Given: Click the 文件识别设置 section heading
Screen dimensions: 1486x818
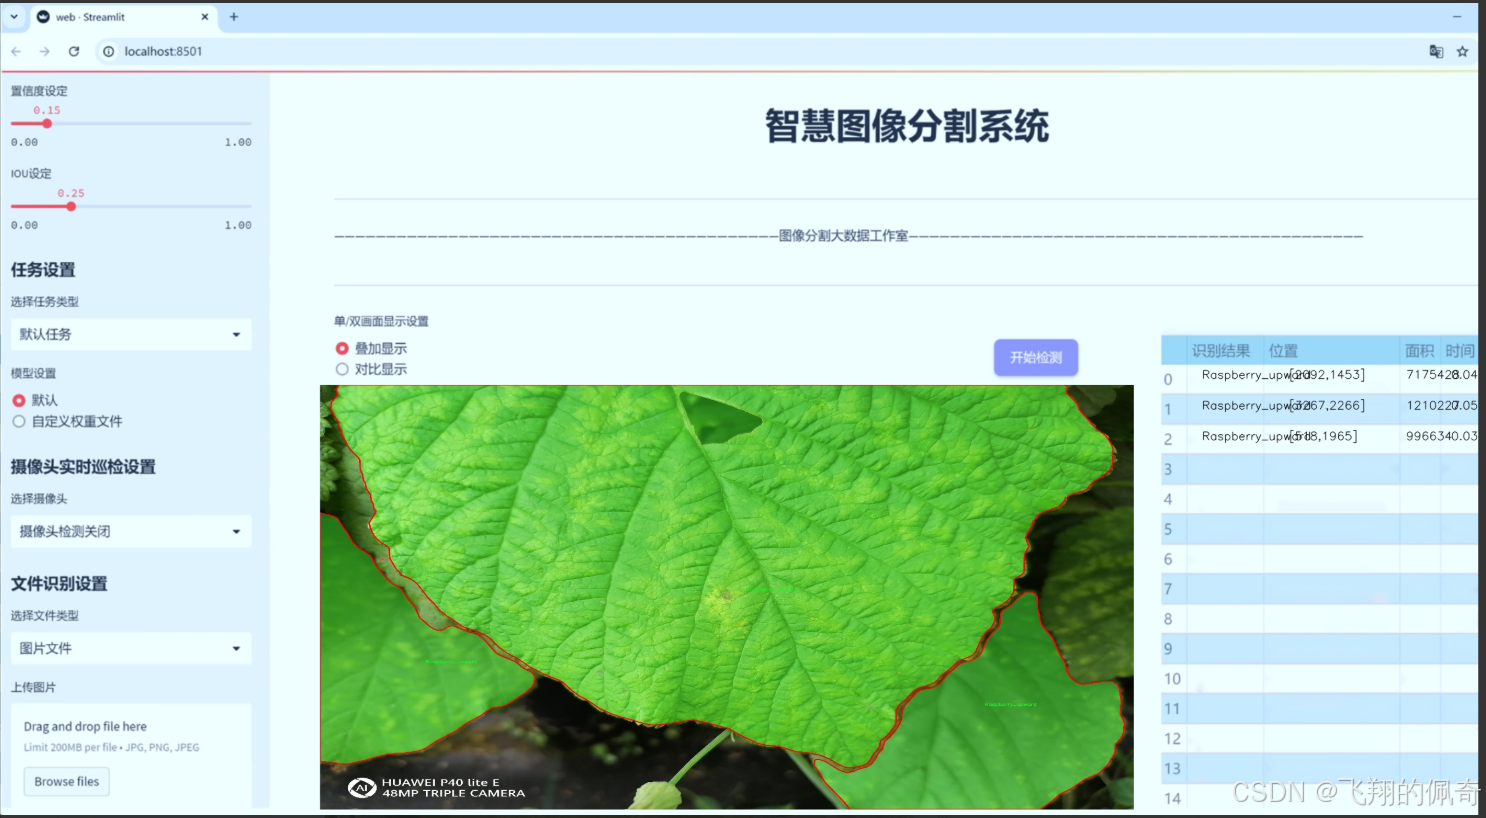Looking at the screenshot, I should [x=59, y=584].
